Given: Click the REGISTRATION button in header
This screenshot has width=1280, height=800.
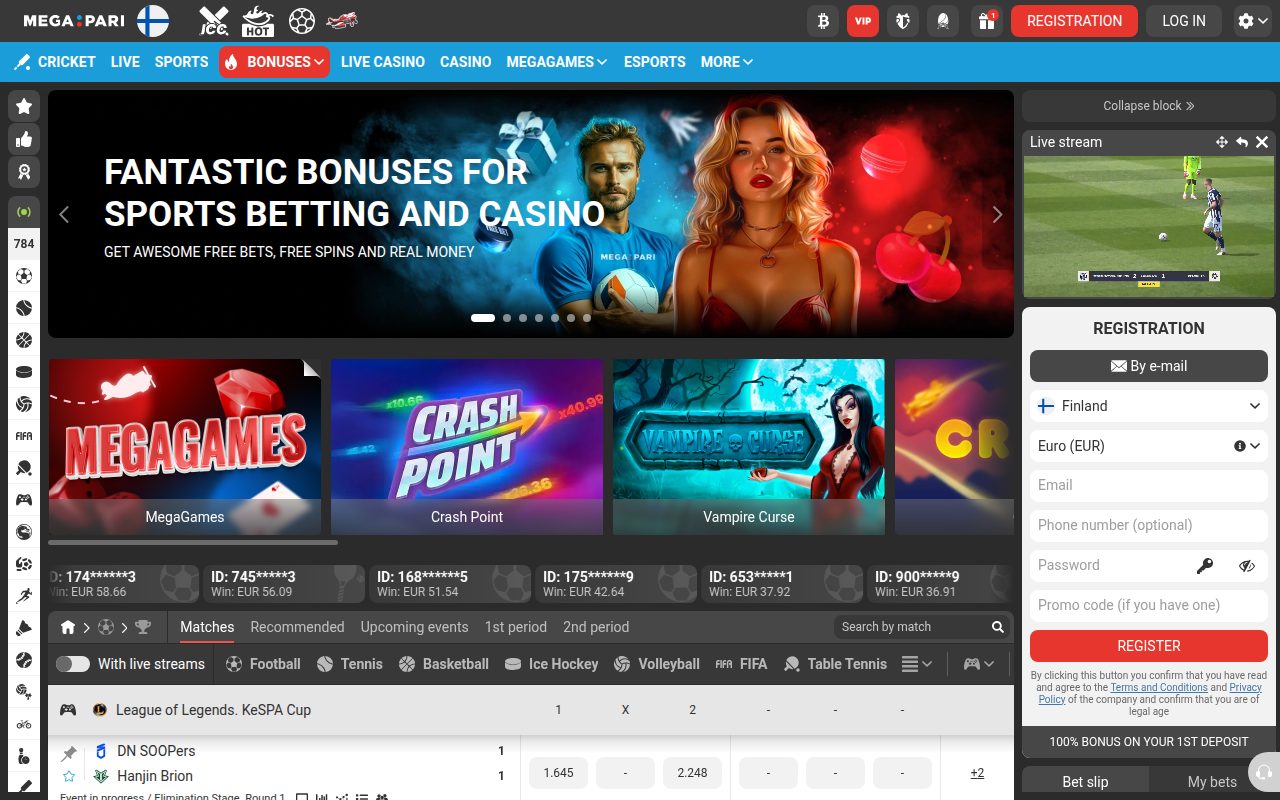Looking at the screenshot, I should [x=1074, y=21].
